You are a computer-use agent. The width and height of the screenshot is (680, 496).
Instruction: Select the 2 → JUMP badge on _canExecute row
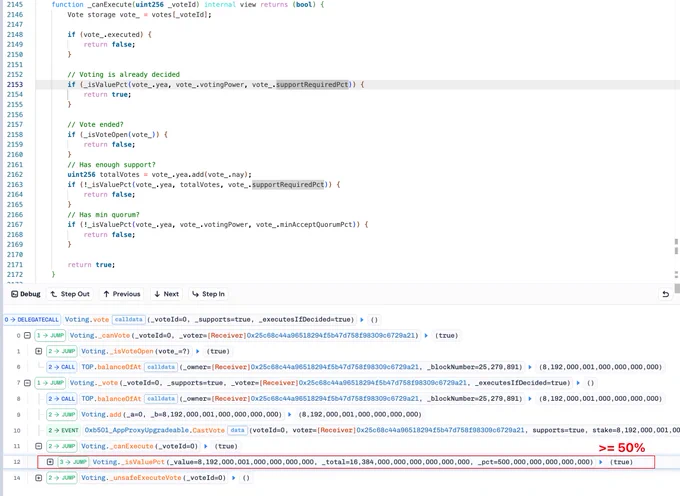pyautogui.click(x=62, y=446)
